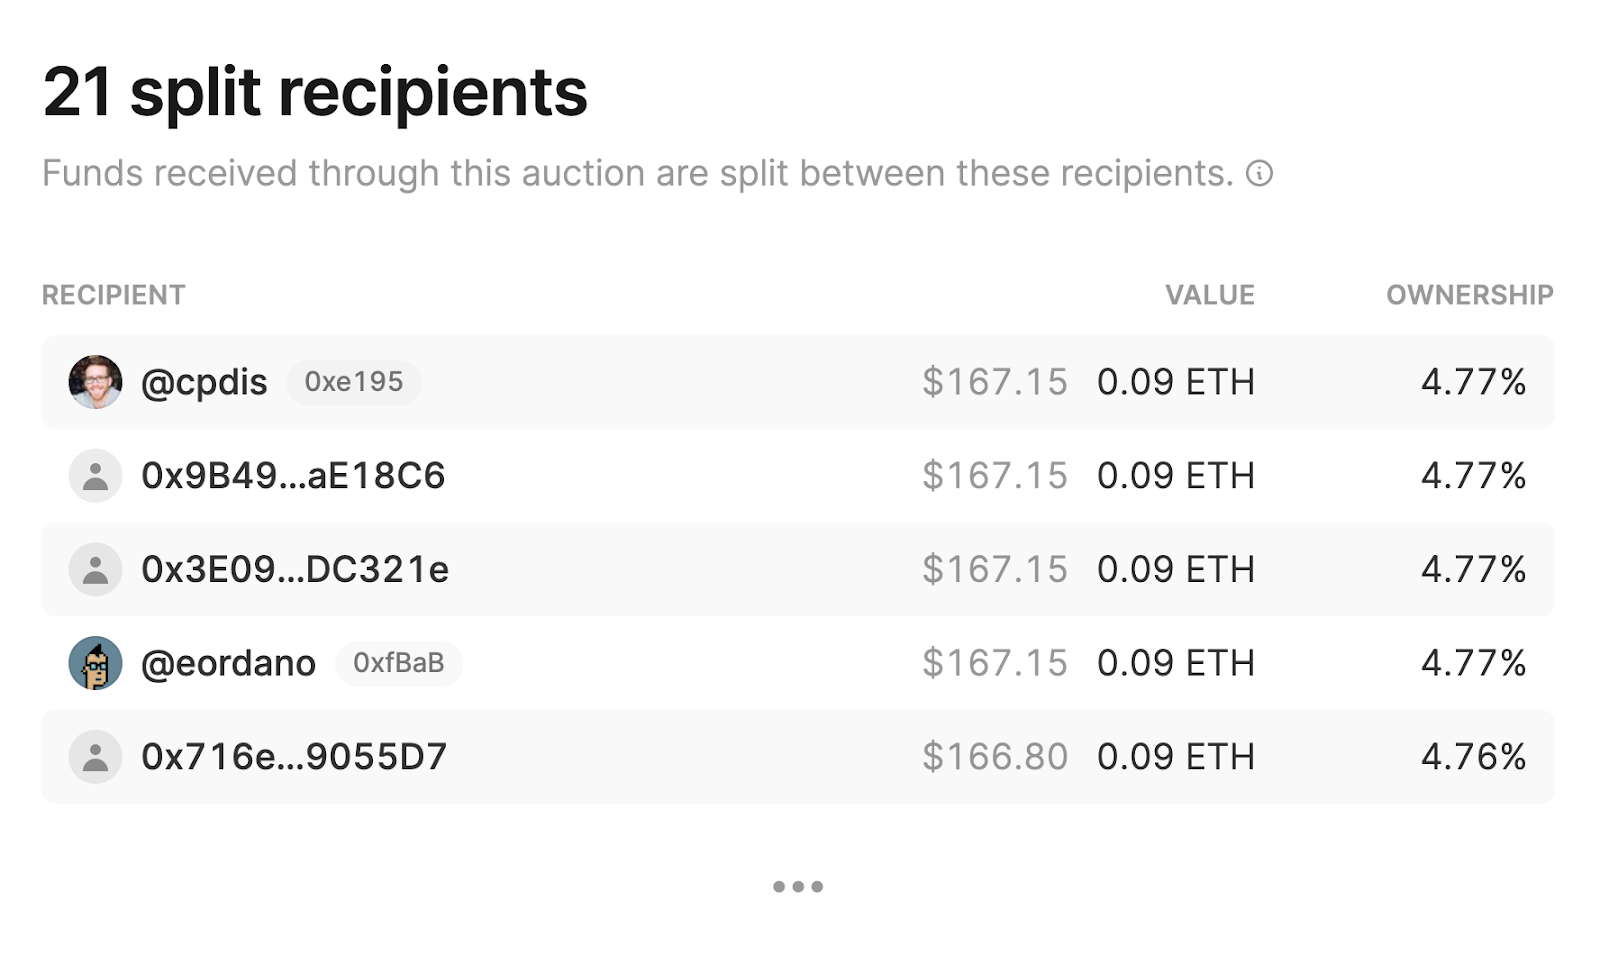Expand the list with the three-dot ellipsis

[798, 886]
